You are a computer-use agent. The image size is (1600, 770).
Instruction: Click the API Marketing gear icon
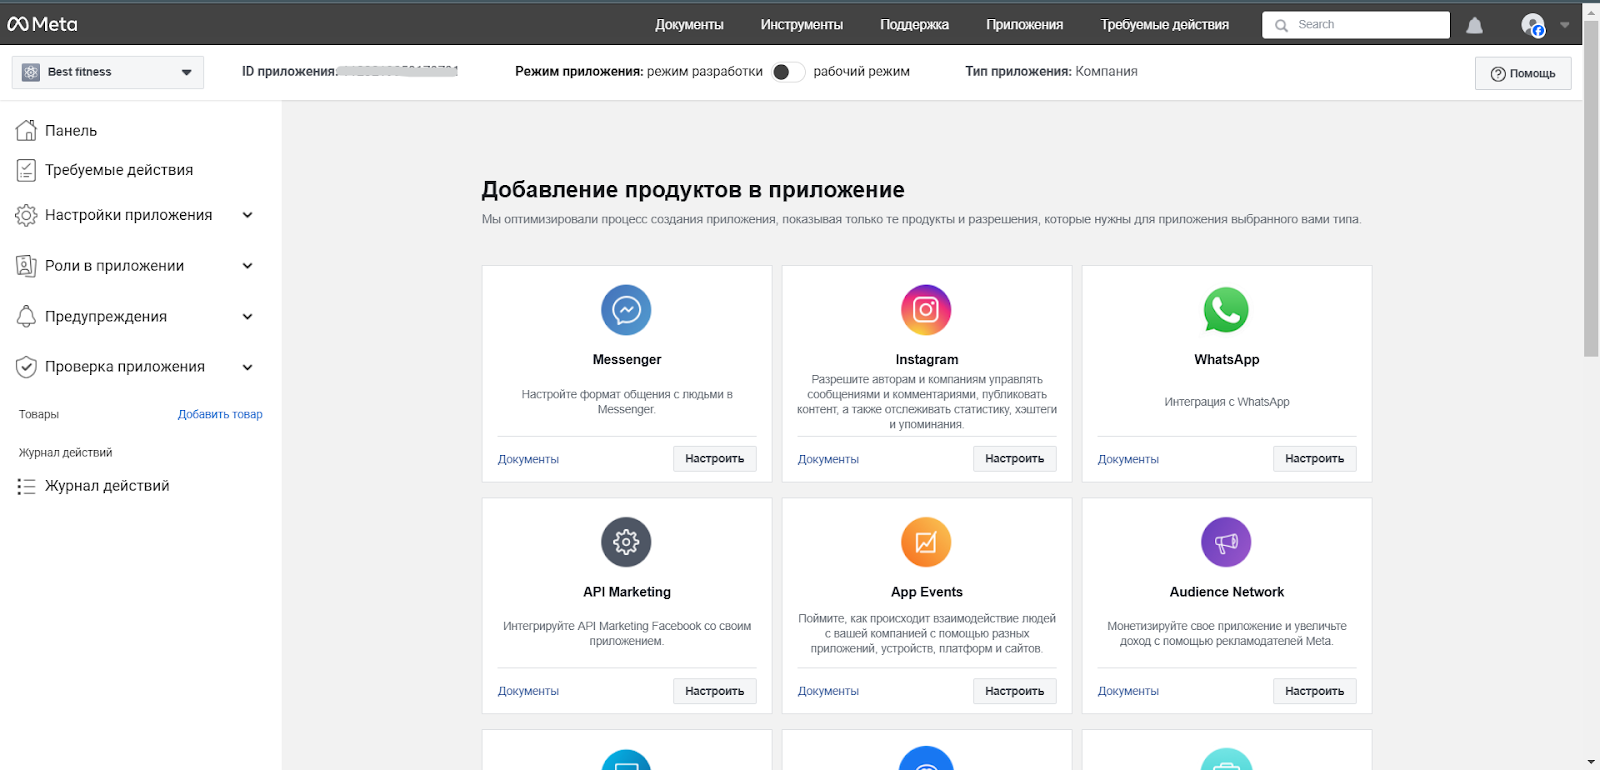pos(626,542)
